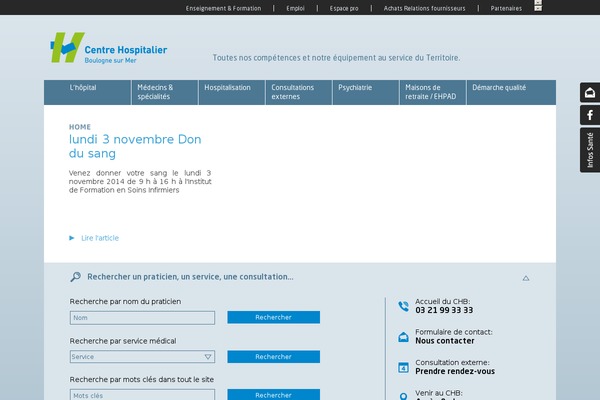Expand the Service dropdown list
The height and width of the screenshot is (400, 600).
coord(142,357)
